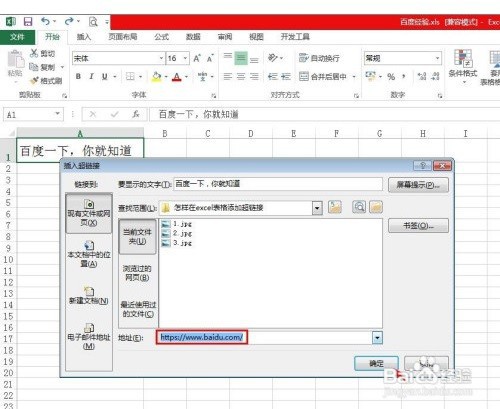This screenshot has width=500, height=409.
Task: Click the Increase Decimal icon
Action: pos(422,77)
